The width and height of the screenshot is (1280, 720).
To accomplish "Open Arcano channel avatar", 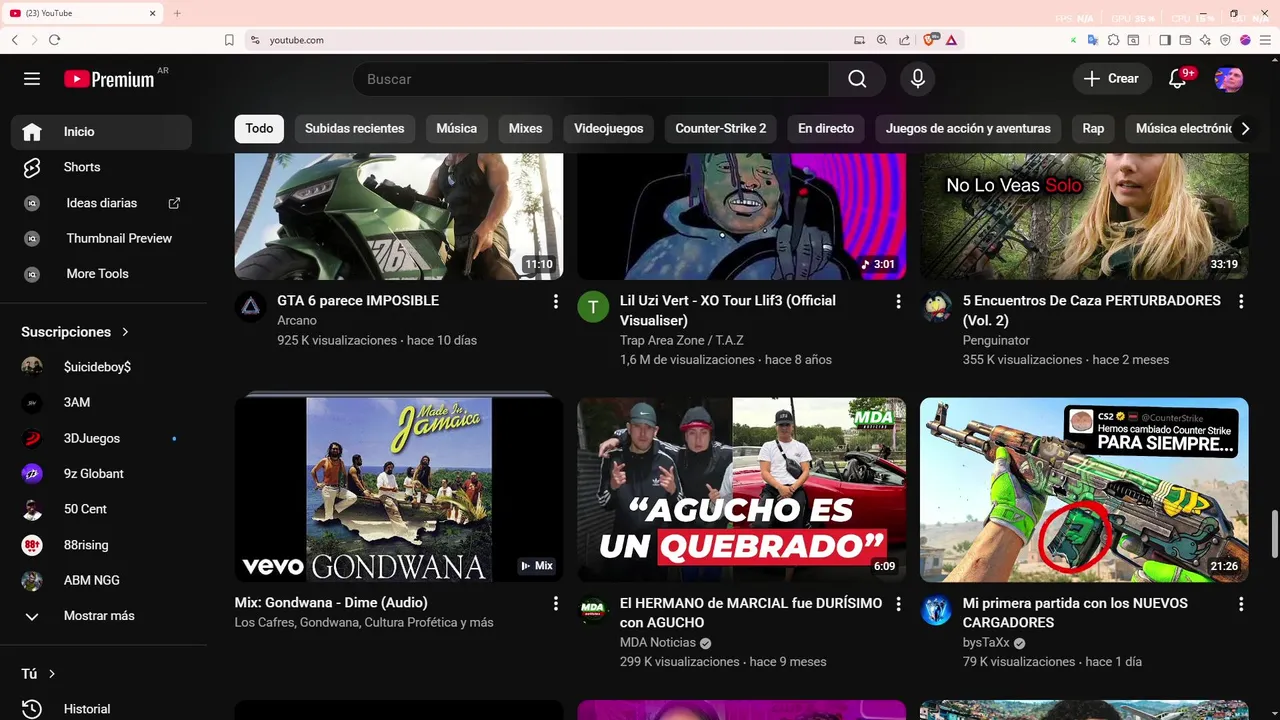I will pyautogui.click(x=251, y=307).
